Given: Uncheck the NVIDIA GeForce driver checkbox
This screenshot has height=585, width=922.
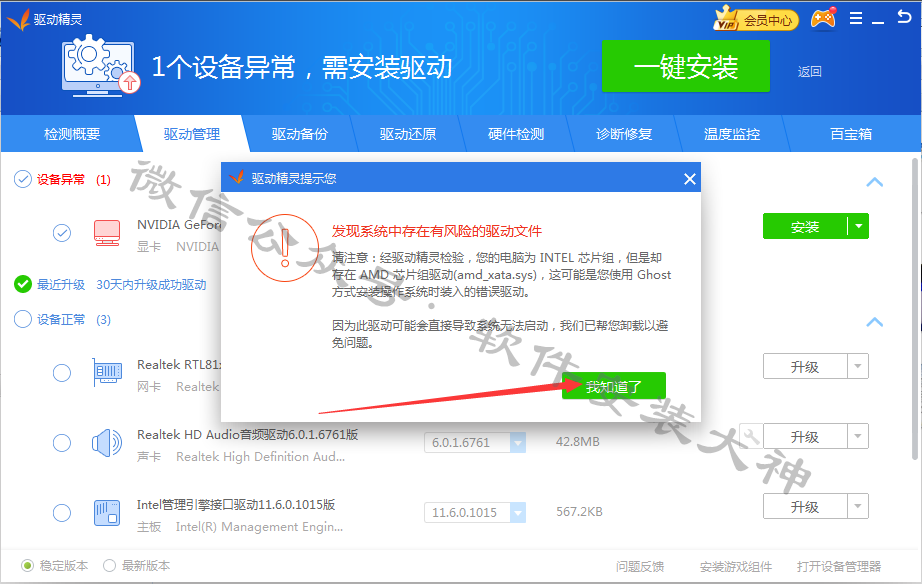Looking at the screenshot, I should (x=62, y=233).
